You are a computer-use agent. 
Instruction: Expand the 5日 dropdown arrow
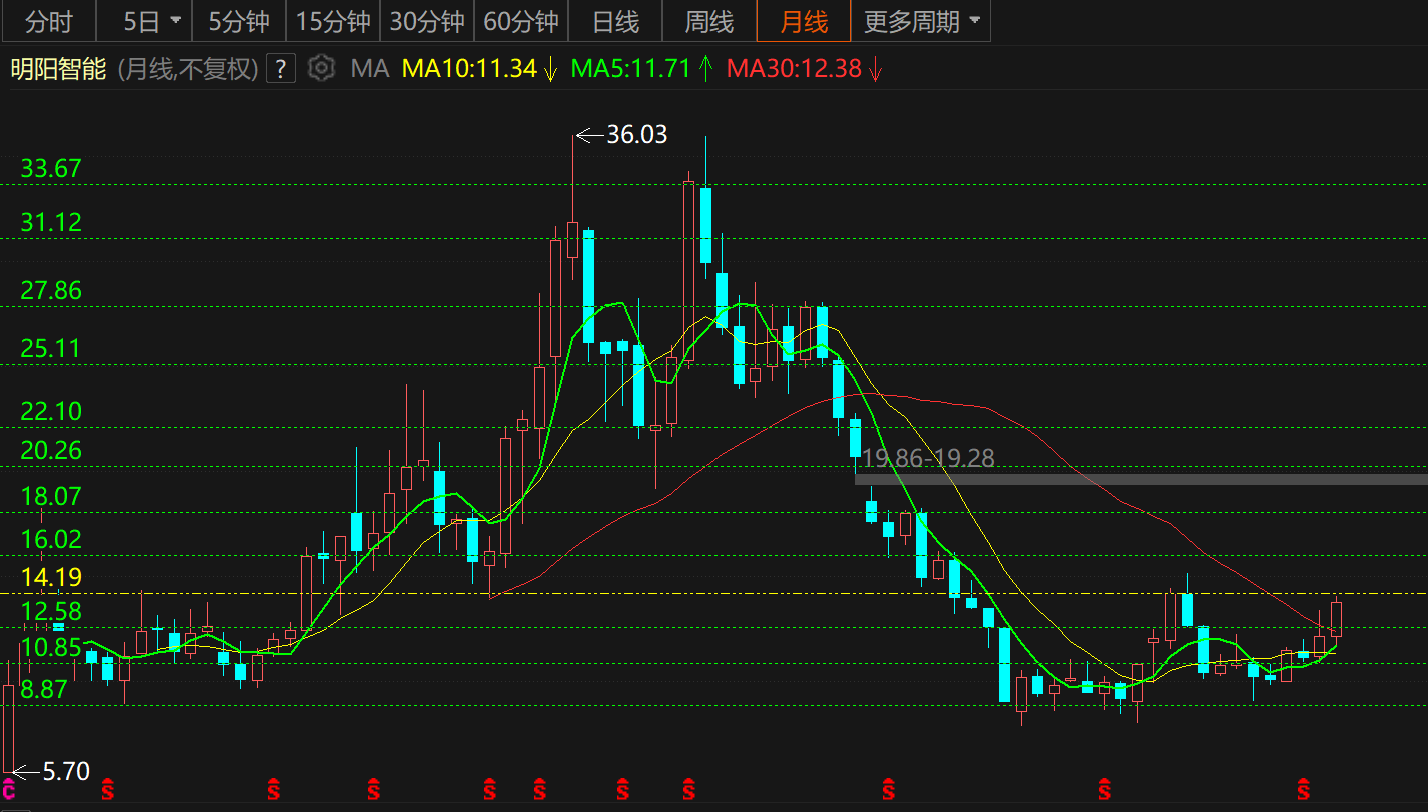176,21
